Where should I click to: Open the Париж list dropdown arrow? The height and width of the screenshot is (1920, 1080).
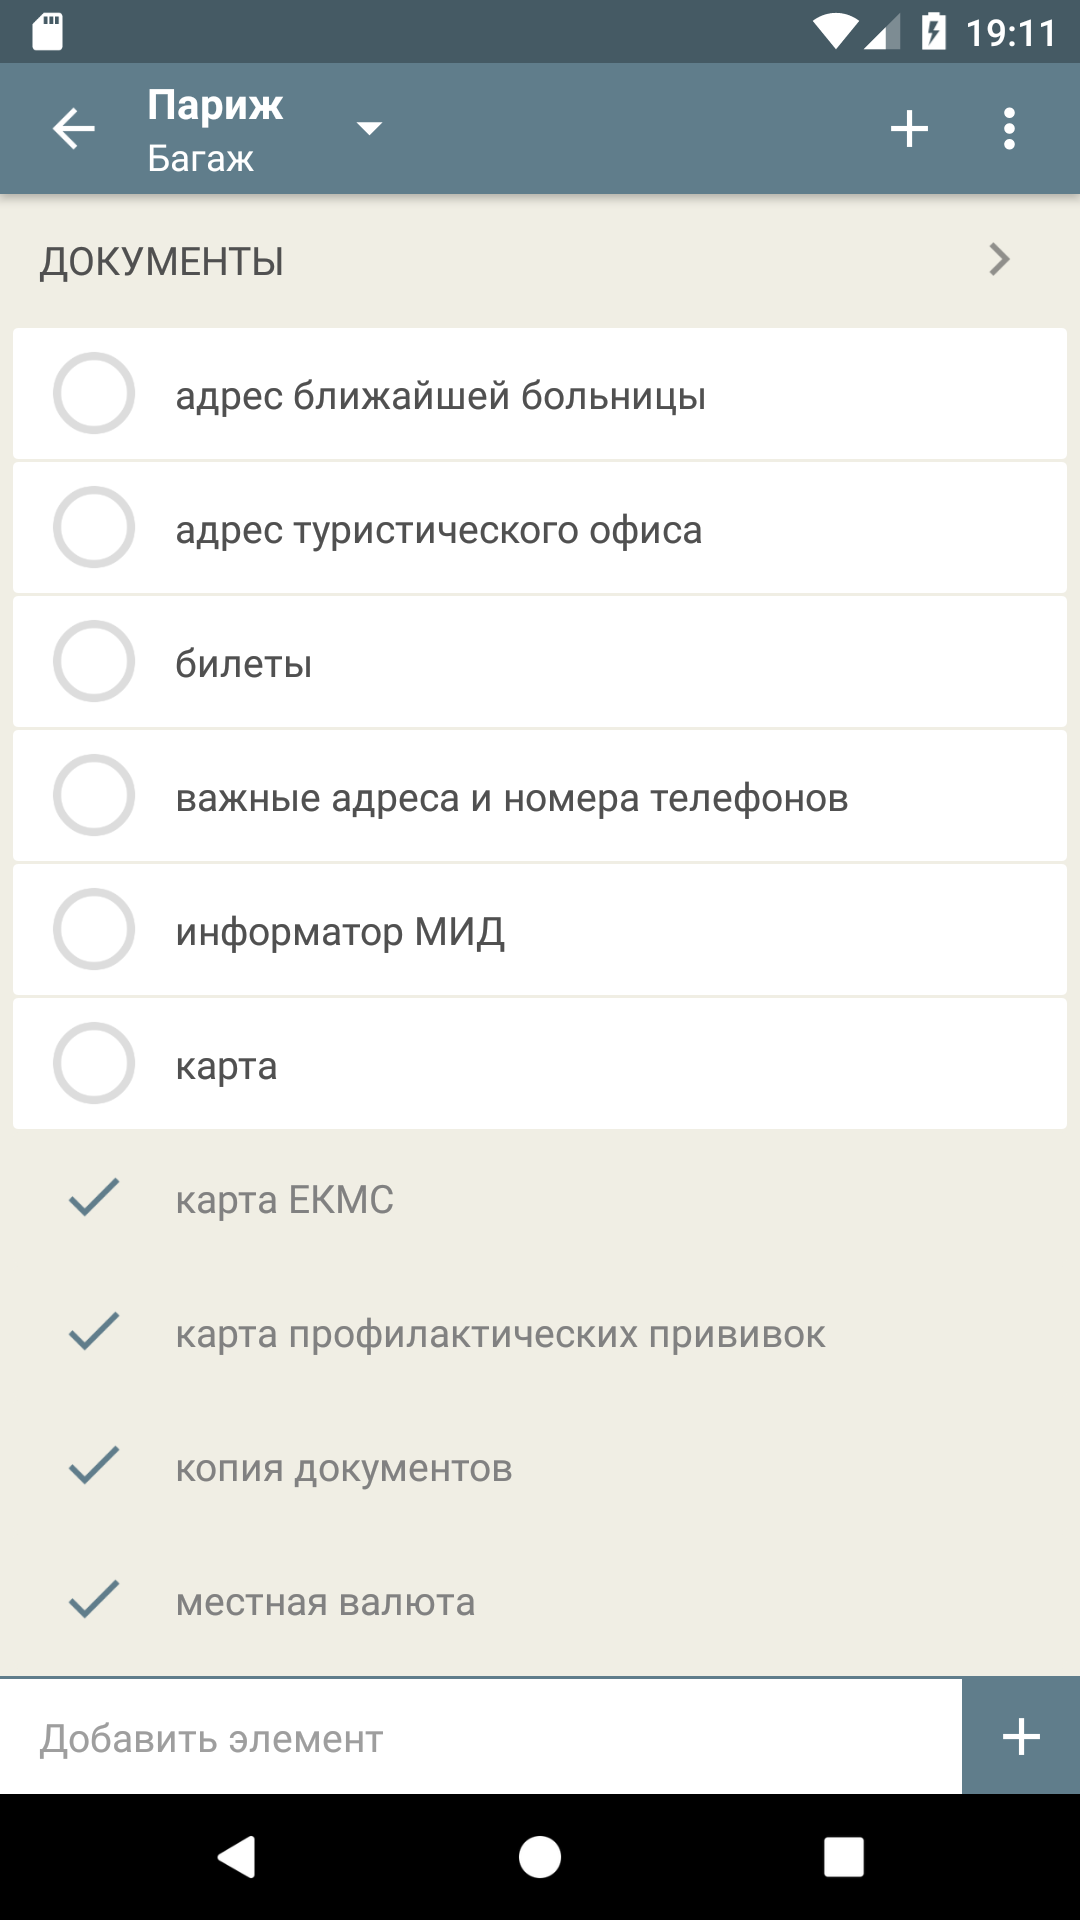tap(370, 128)
